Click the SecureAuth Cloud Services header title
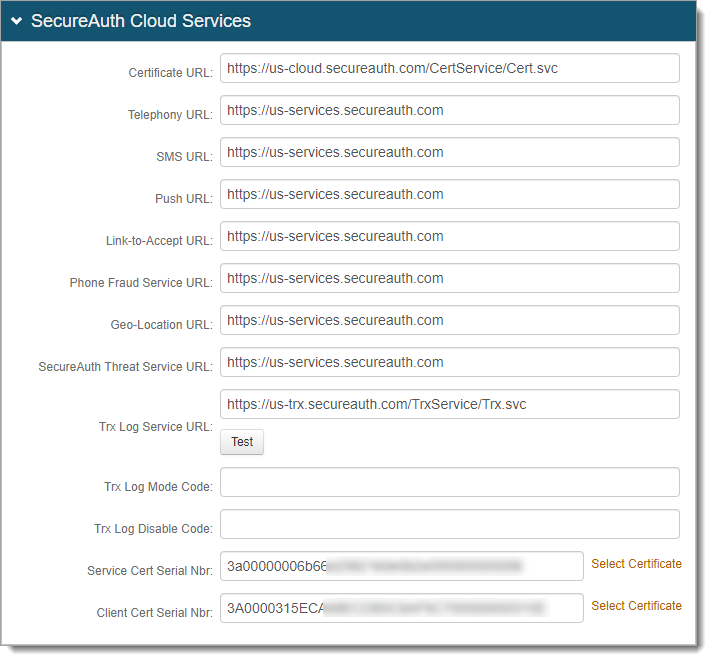This screenshot has height=661, width=712. tap(140, 21)
